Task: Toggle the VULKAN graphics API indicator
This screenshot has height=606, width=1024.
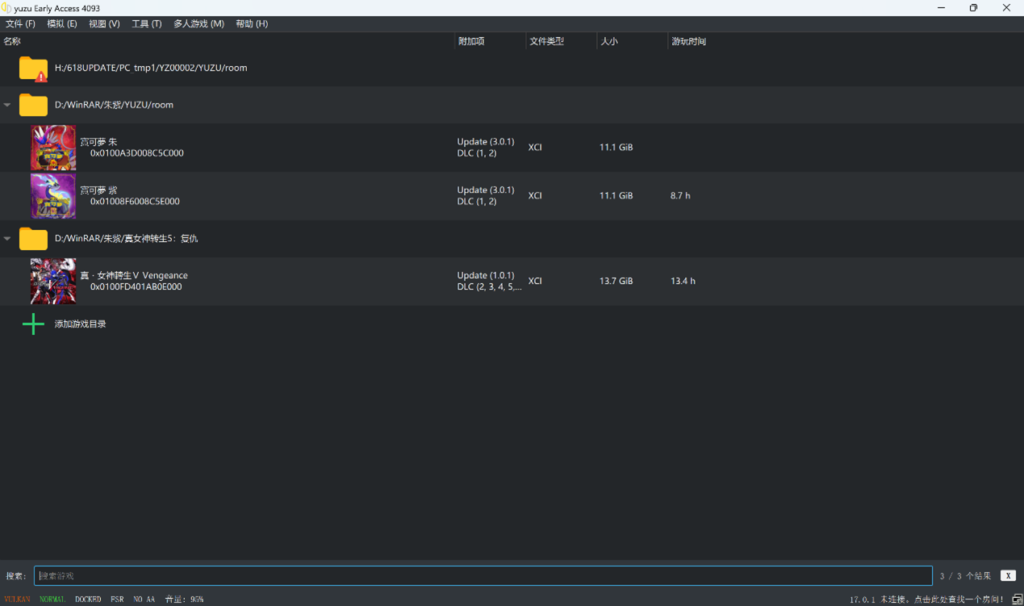Action: click(x=17, y=599)
